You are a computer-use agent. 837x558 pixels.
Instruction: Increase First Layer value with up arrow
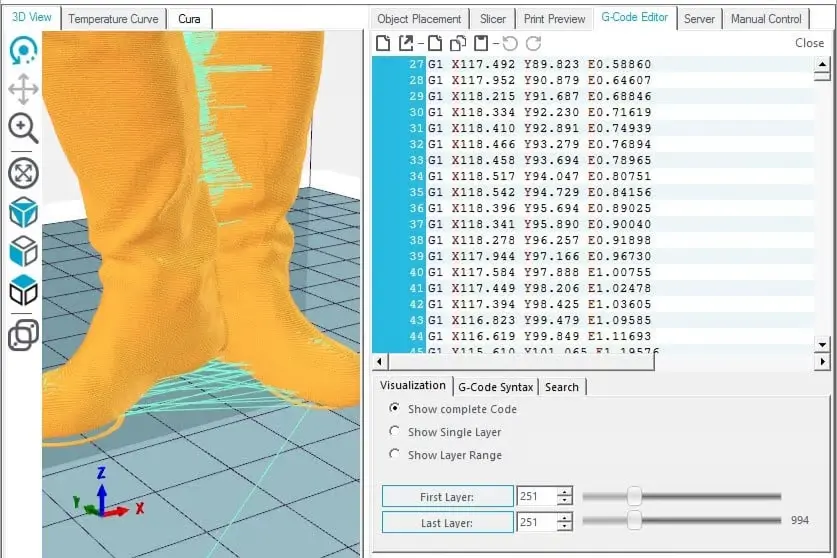click(x=565, y=491)
